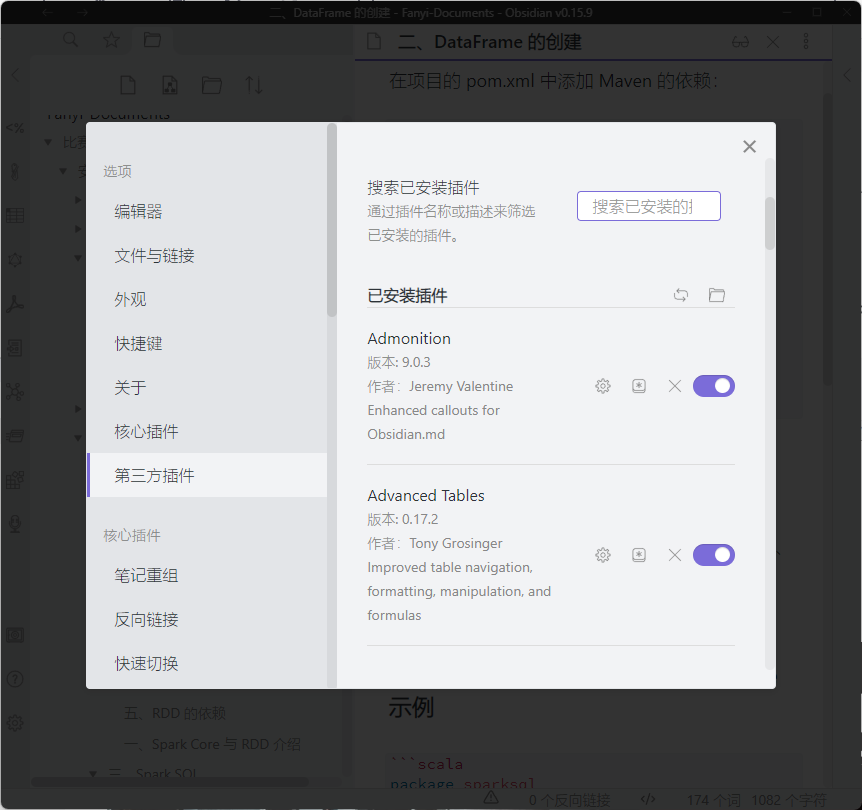Image resolution: width=862 pixels, height=810 pixels.
Task: Open the settings gear in ribbon
Action: (x=15, y=723)
